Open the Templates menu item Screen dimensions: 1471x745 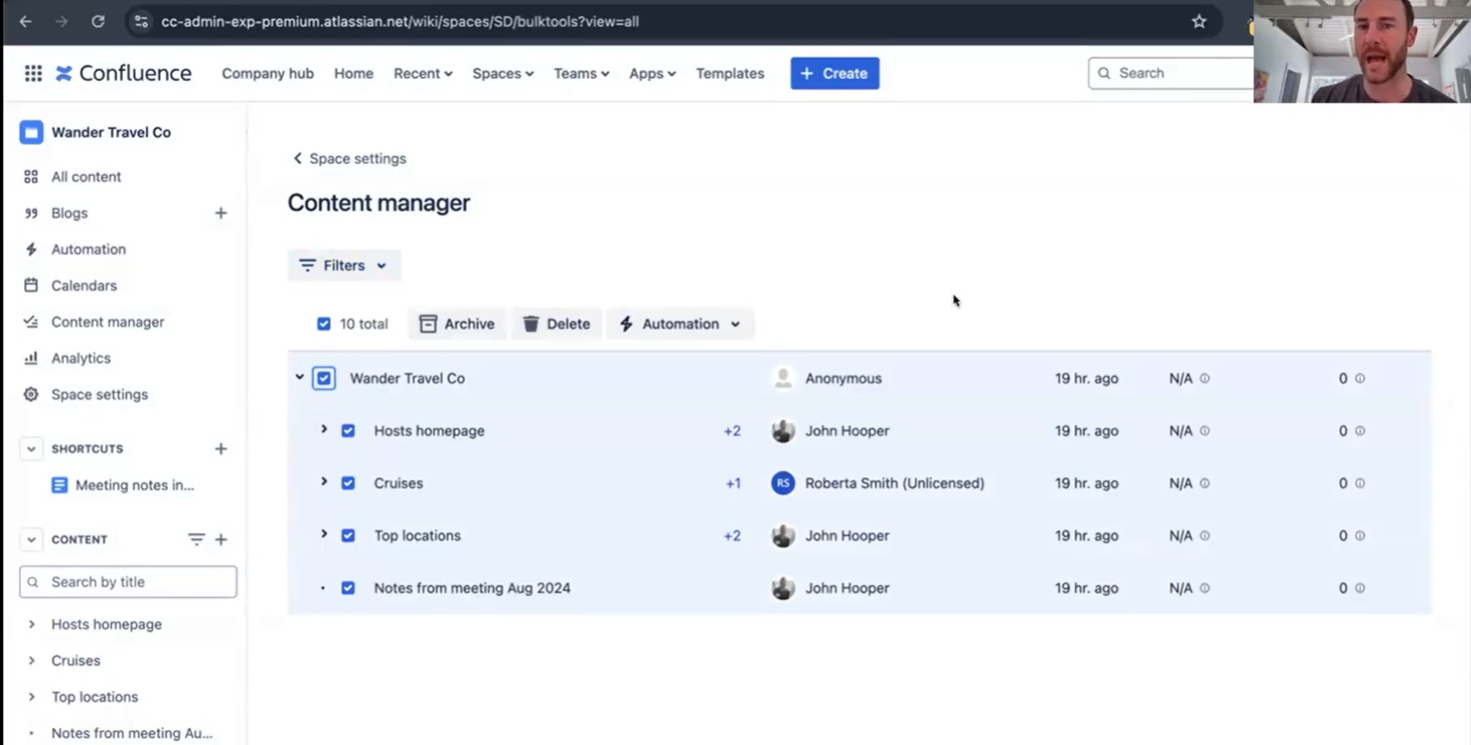tap(729, 73)
